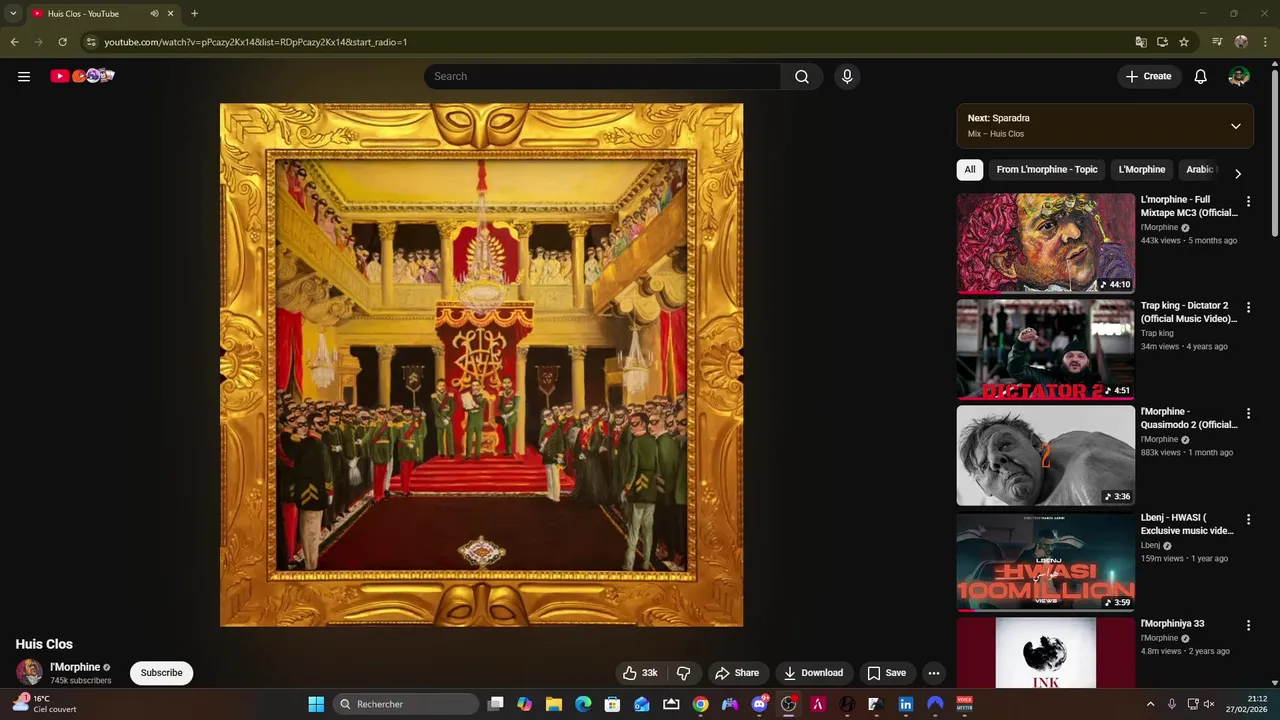Click the taskbar Rechercher search box
Image resolution: width=1280 pixels, height=720 pixels.
404,704
